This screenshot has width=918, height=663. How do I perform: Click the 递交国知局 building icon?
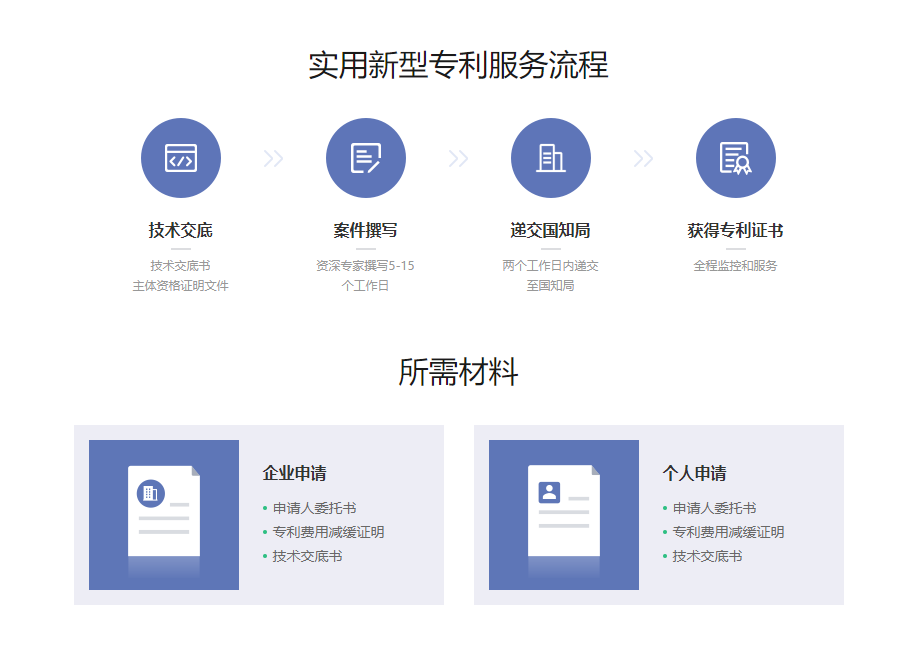[551, 158]
